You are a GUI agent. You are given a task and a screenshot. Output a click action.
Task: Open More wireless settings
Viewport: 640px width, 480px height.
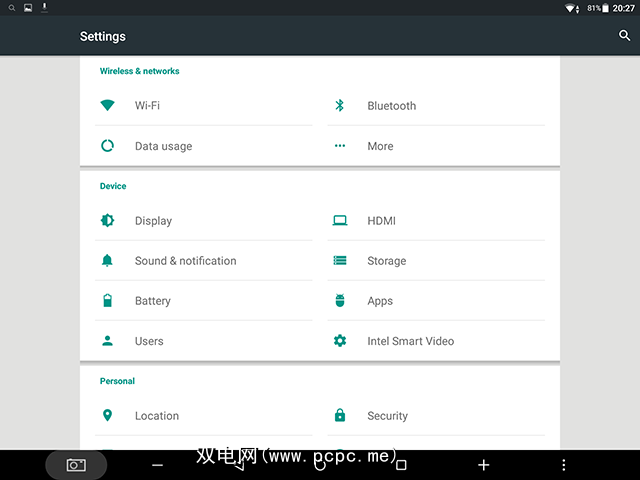[436, 146]
